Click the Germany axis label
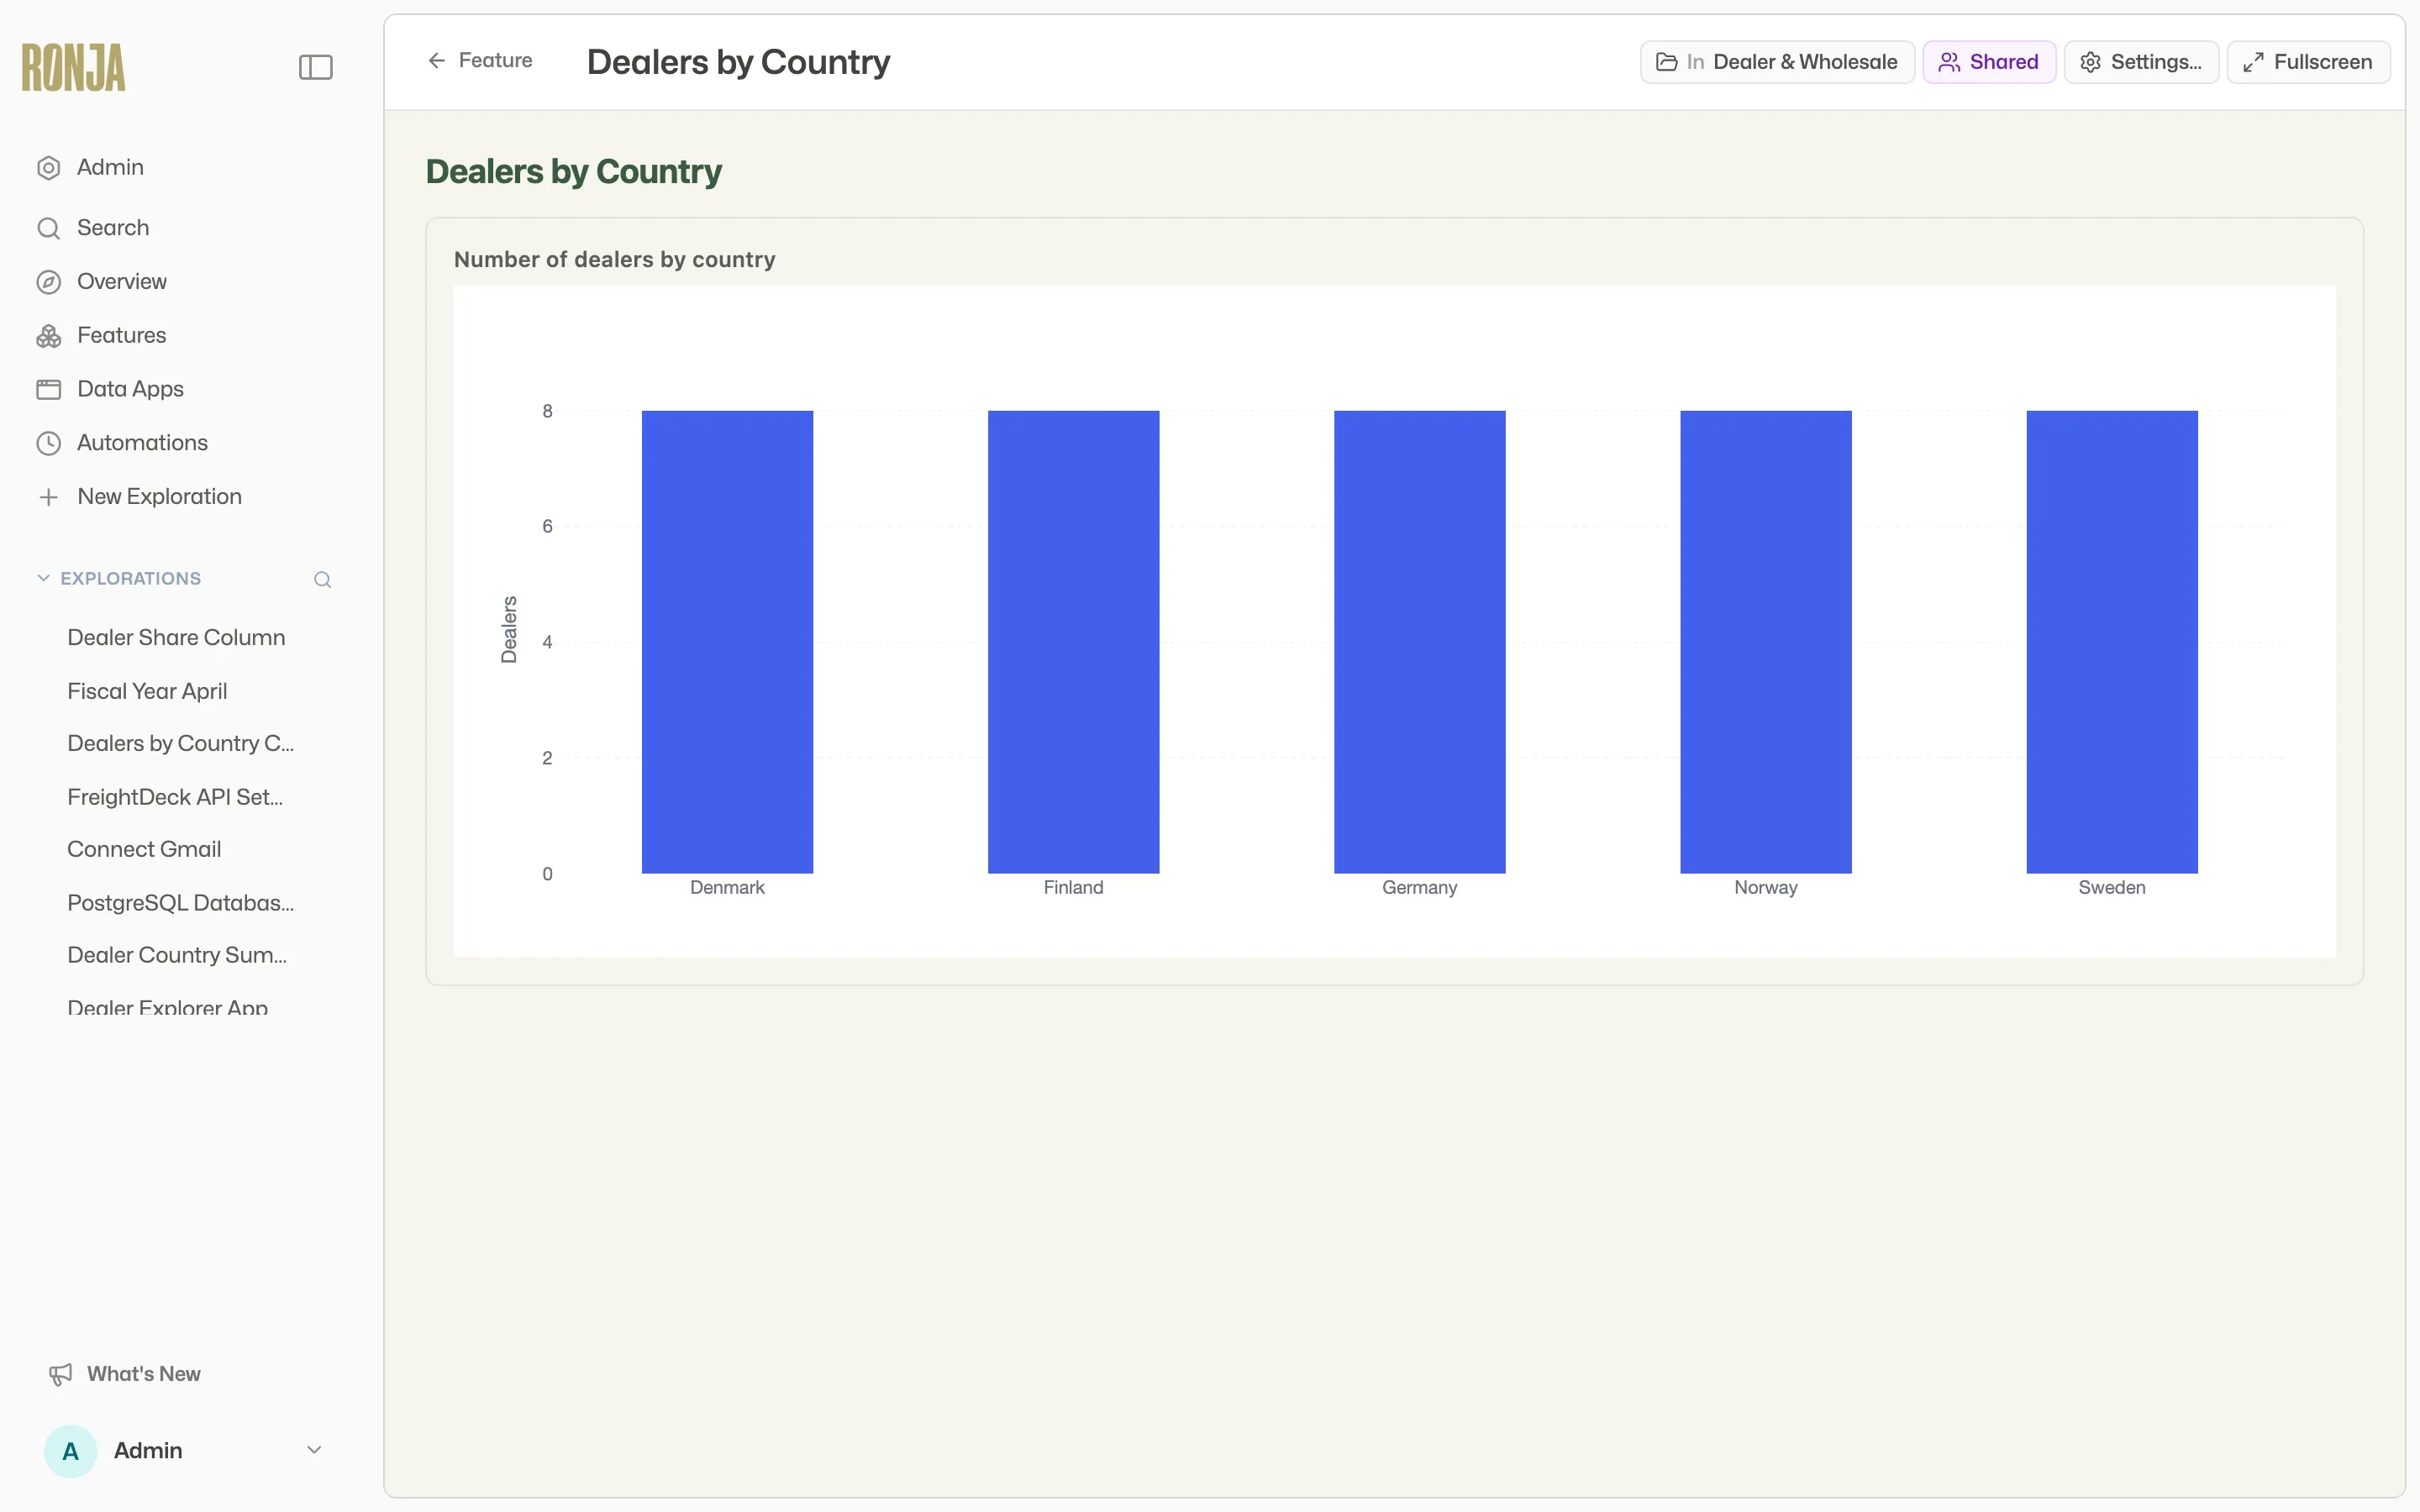This screenshot has width=2420, height=1512. click(1419, 888)
